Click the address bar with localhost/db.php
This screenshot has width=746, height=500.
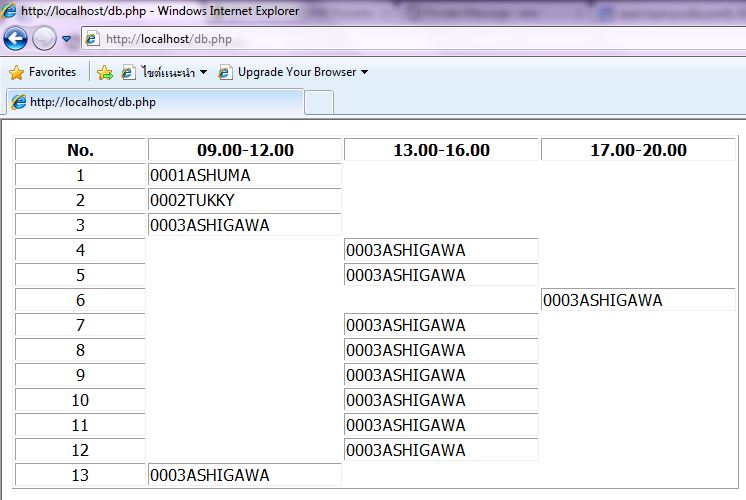tap(413, 39)
